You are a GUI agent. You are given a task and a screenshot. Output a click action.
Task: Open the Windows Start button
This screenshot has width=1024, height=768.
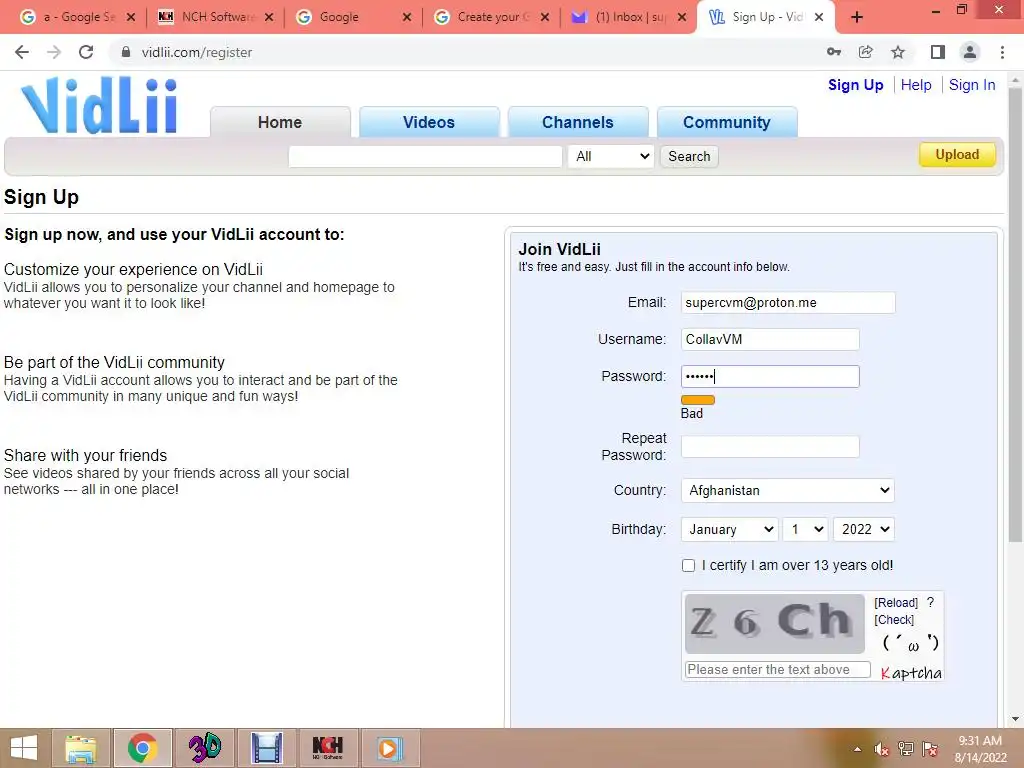click(24, 748)
